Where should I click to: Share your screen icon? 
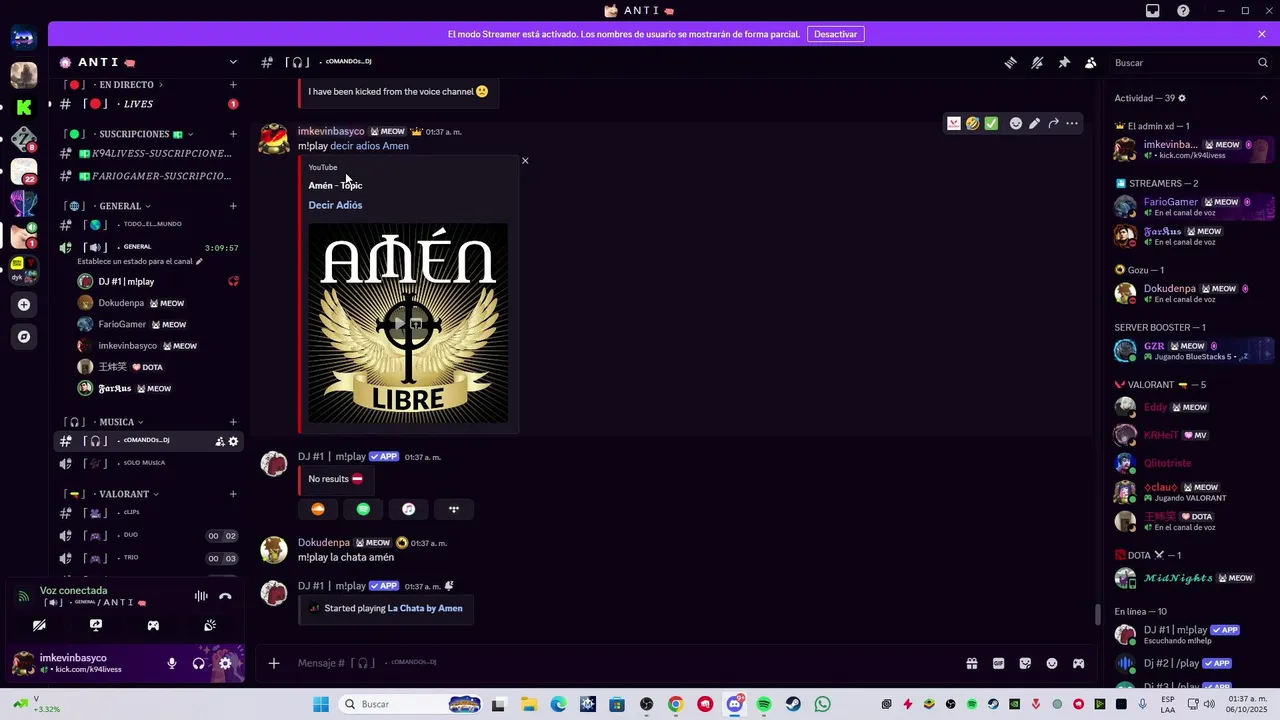coord(96,625)
